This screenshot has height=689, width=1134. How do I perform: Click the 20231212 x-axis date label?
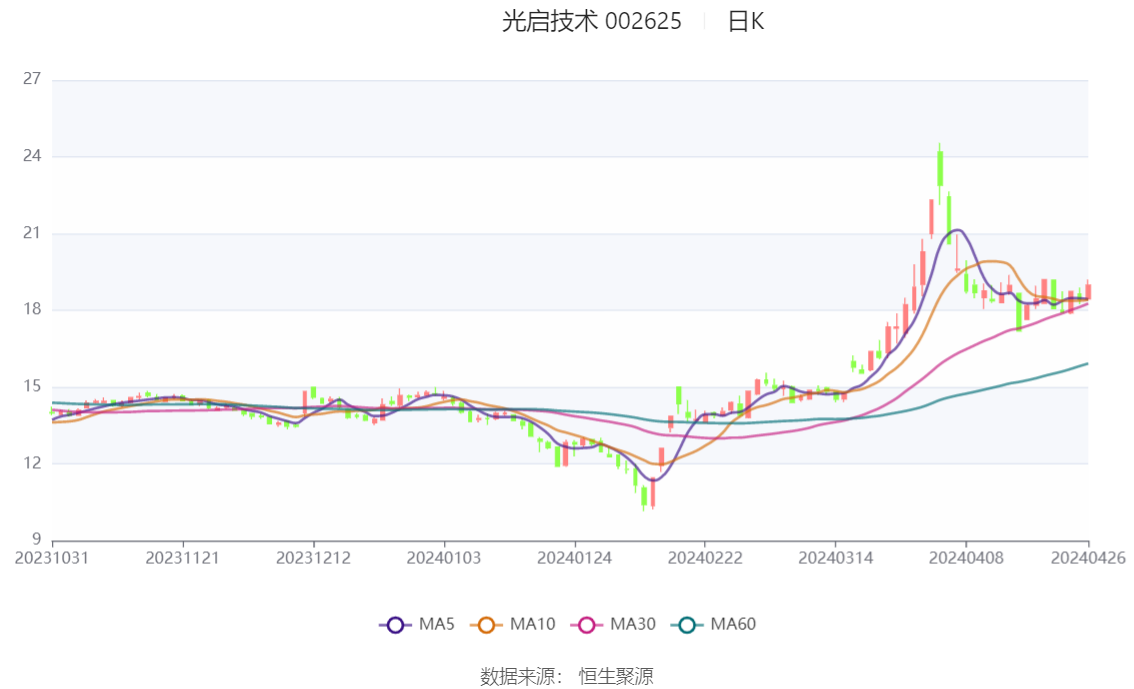point(313,558)
